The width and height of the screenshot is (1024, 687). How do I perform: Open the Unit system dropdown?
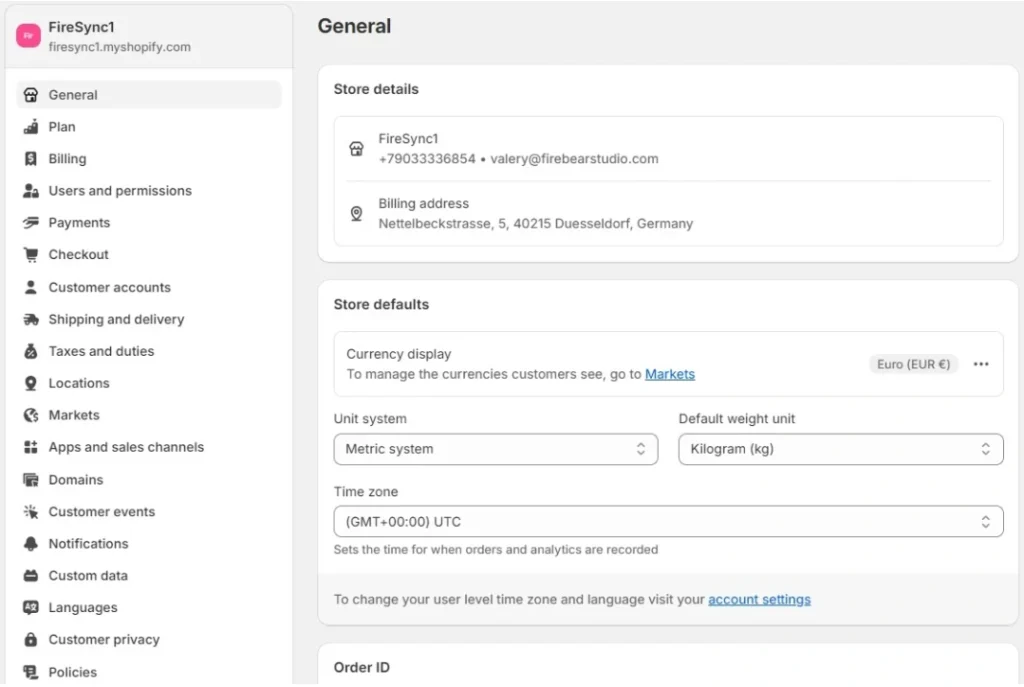click(x=495, y=449)
